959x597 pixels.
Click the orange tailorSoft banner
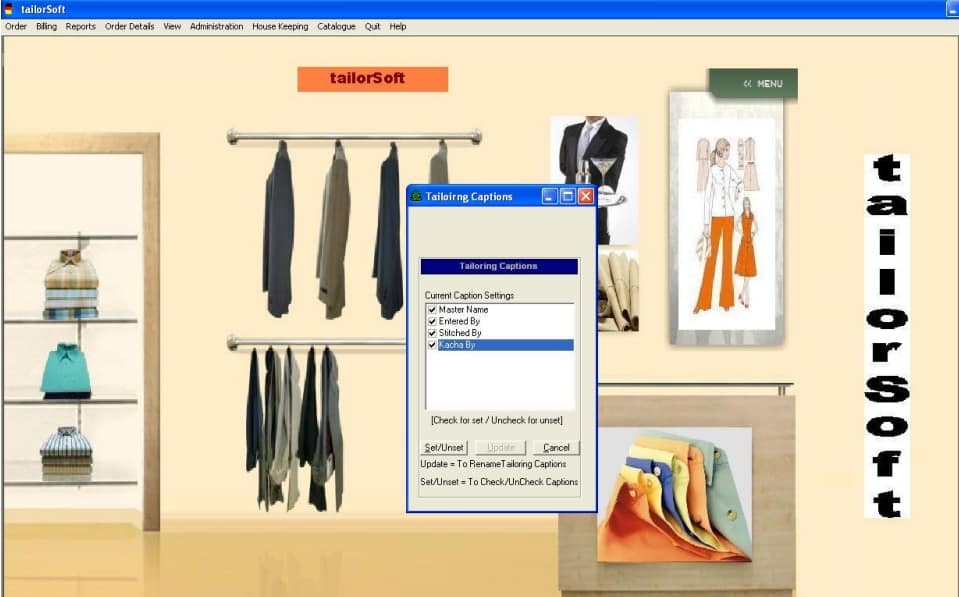tap(372, 78)
